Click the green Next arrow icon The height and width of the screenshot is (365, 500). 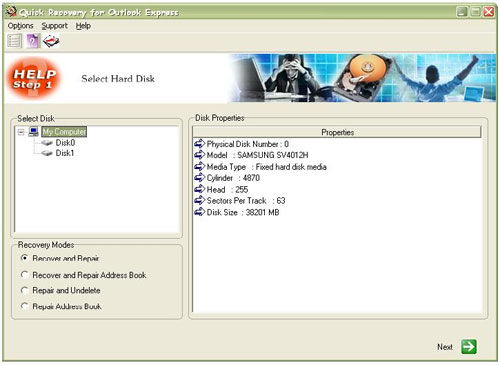coord(469,347)
